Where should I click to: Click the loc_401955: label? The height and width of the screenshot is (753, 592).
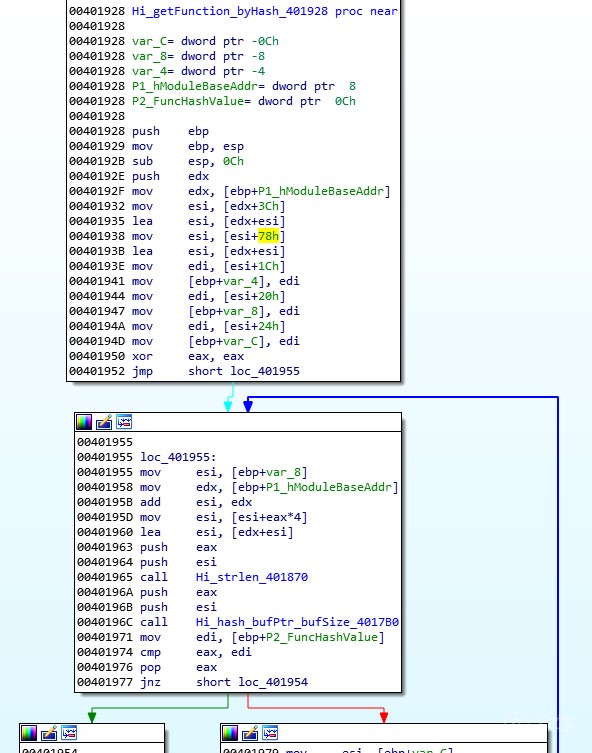pos(178,457)
